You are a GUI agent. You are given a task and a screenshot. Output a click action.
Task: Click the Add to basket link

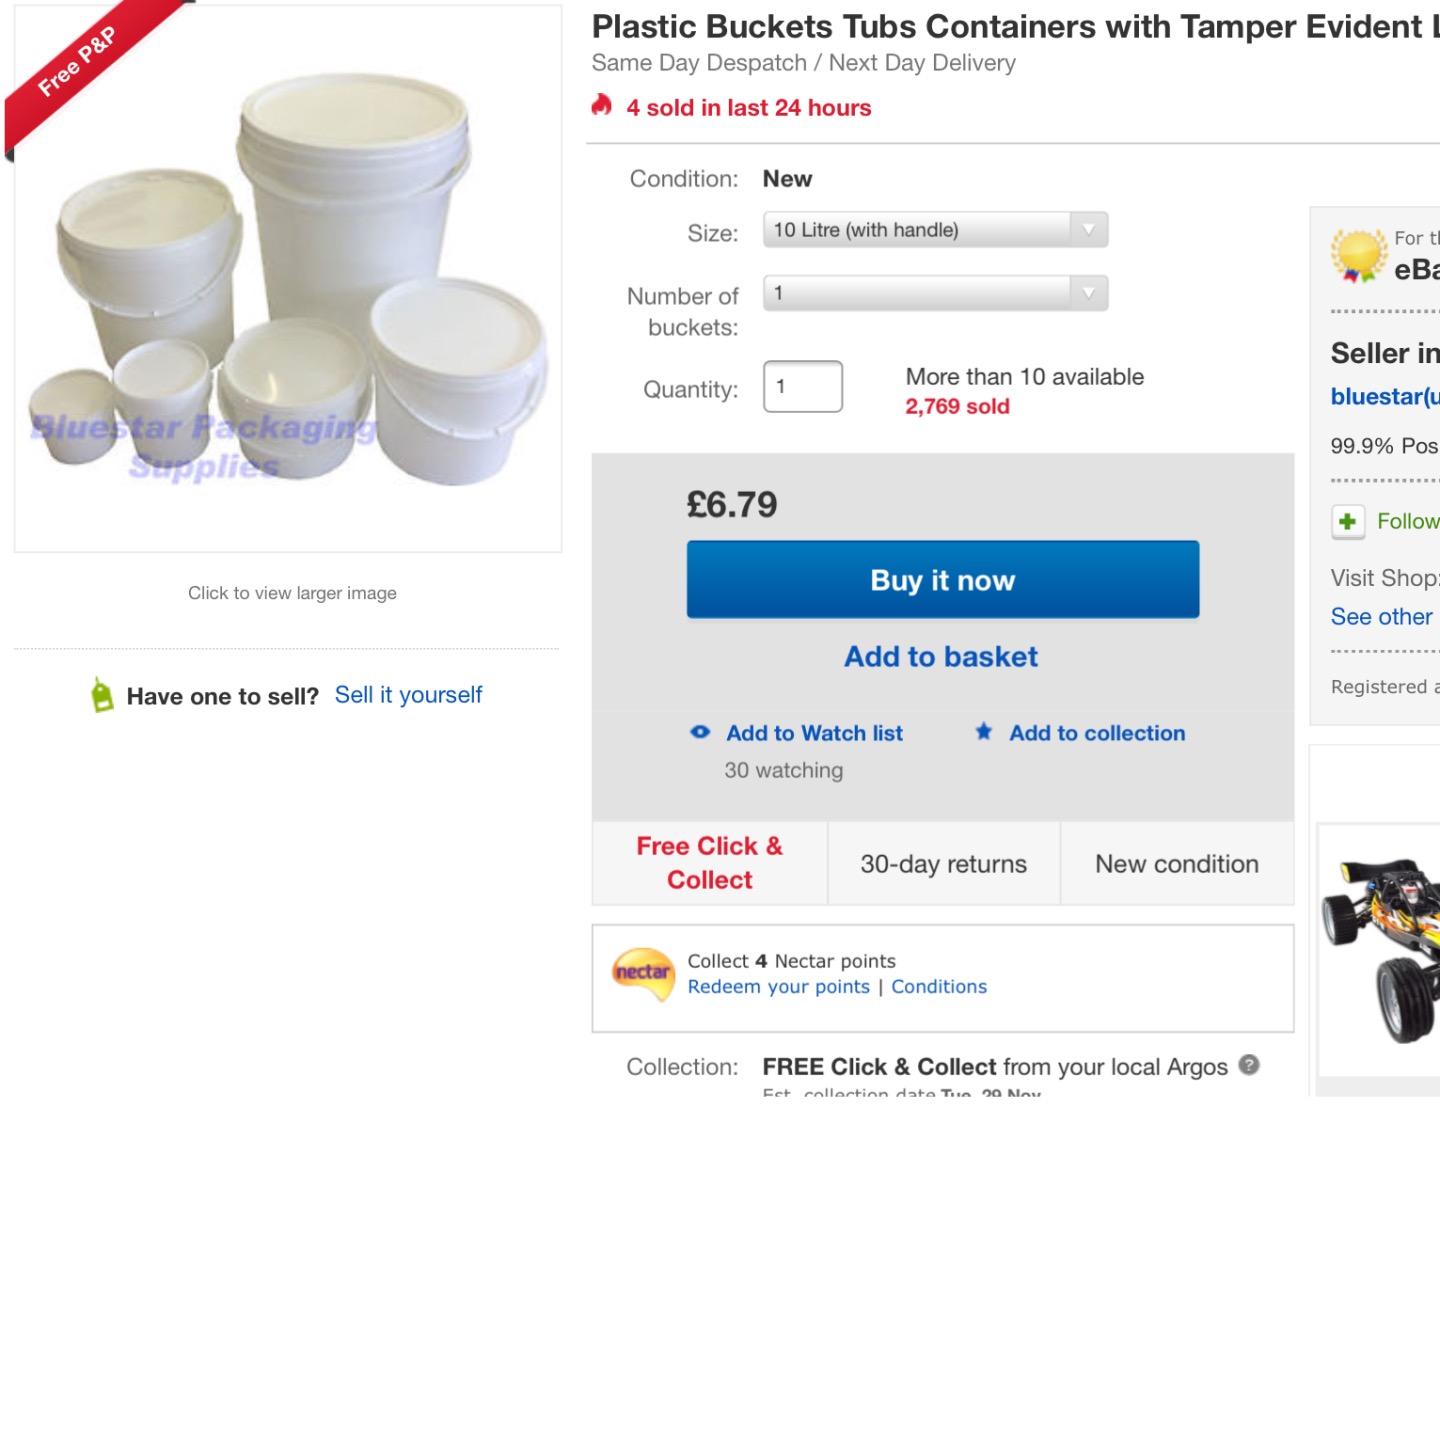[x=941, y=656]
